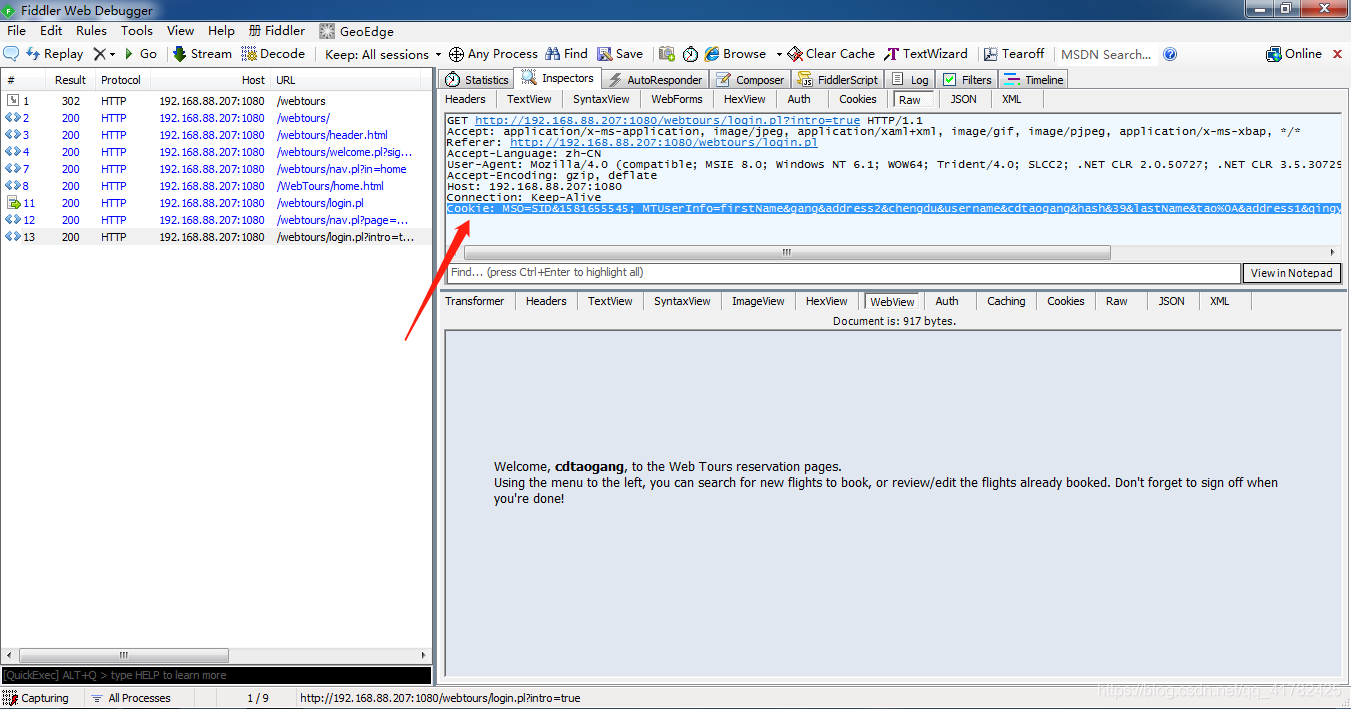This screenshot has height=709, width=1351.
Task: Select session 11 /webtours/login.pl
Action: click(217, 203)
